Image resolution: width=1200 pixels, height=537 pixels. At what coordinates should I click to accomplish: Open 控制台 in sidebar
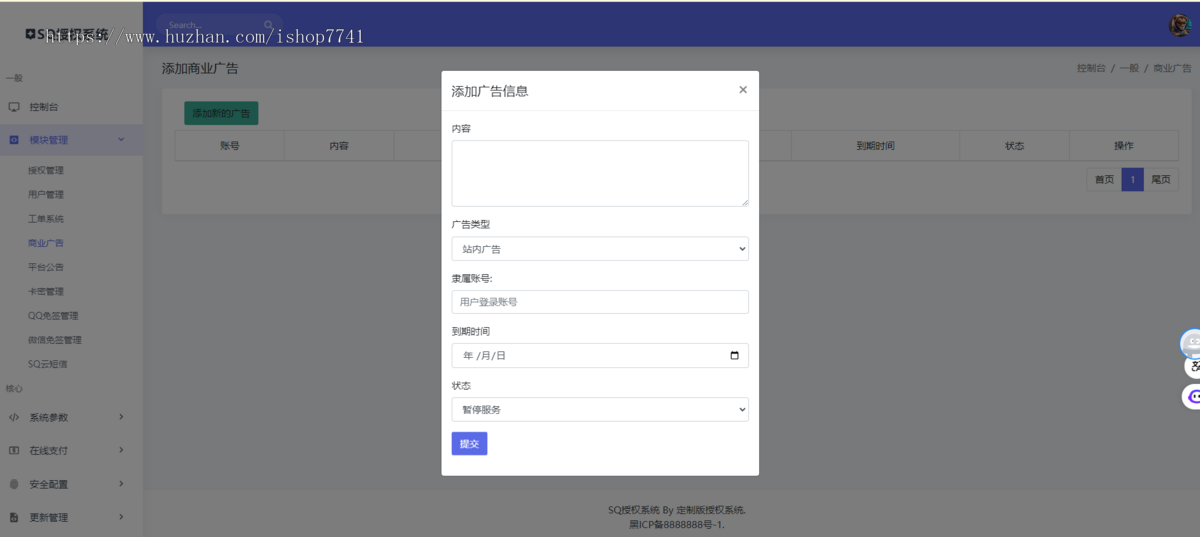coord(71,107)
